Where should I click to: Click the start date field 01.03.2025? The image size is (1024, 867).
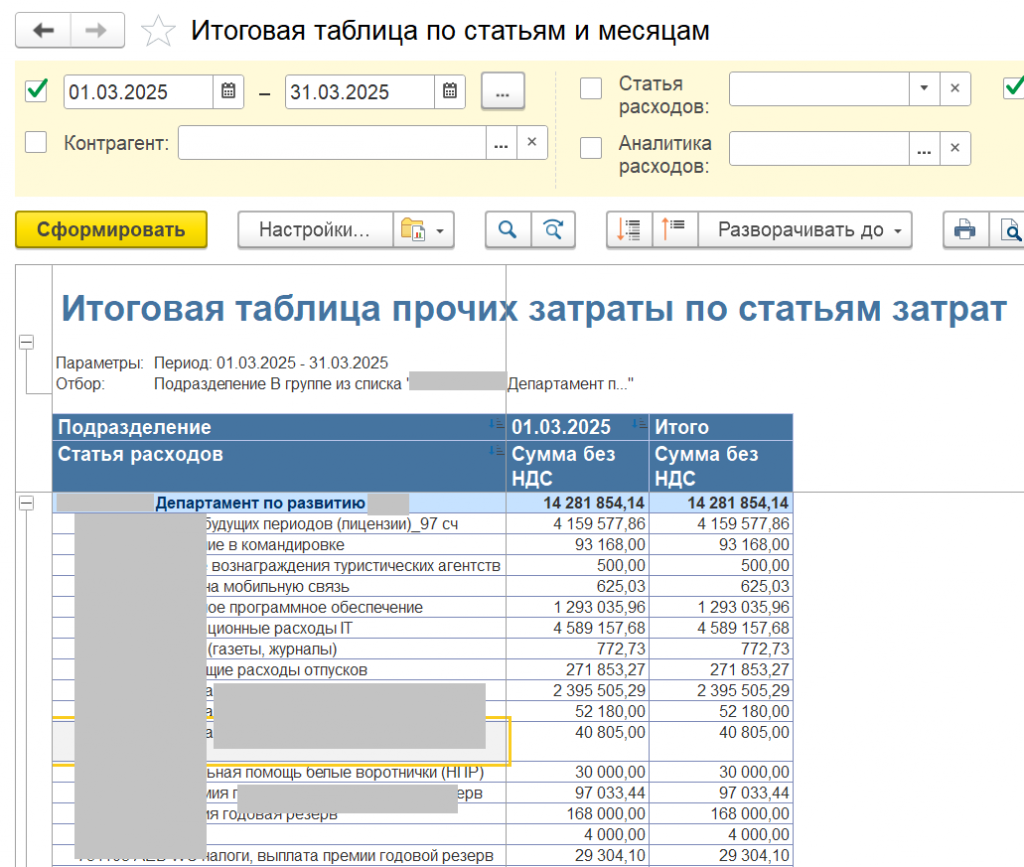pyautogui.click(x=138, y=91)
